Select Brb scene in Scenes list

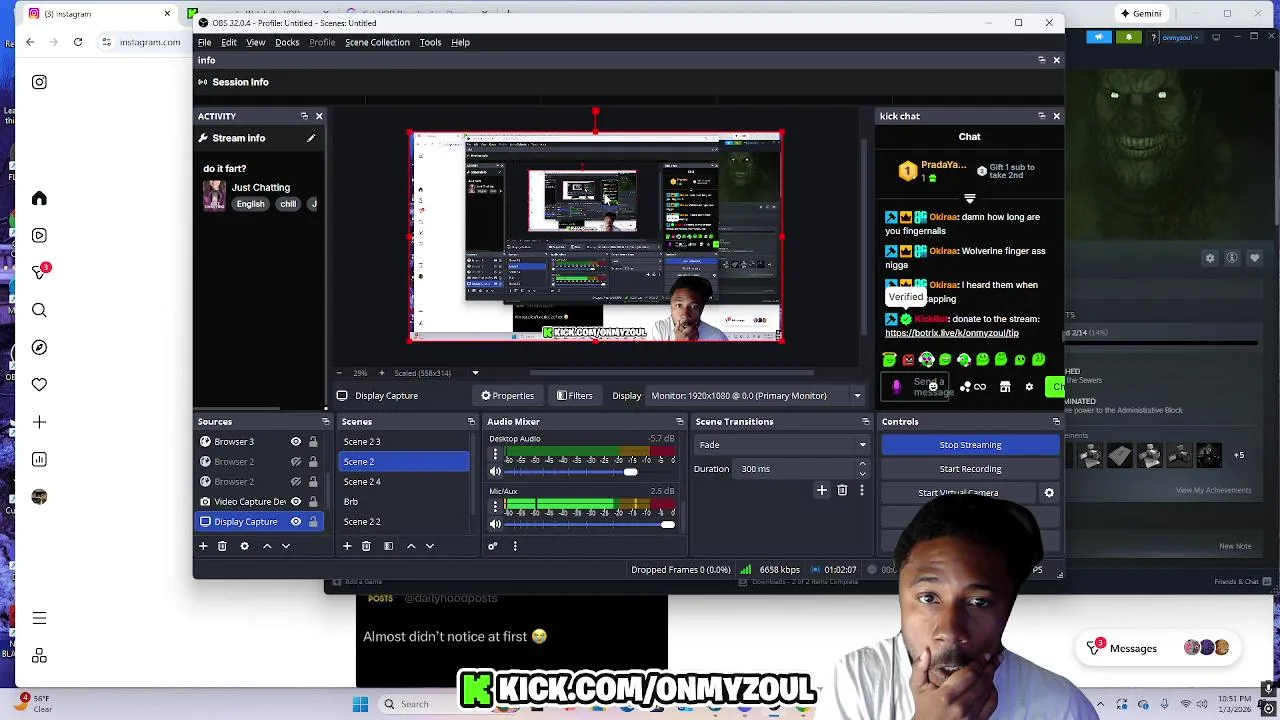point(404,502)
